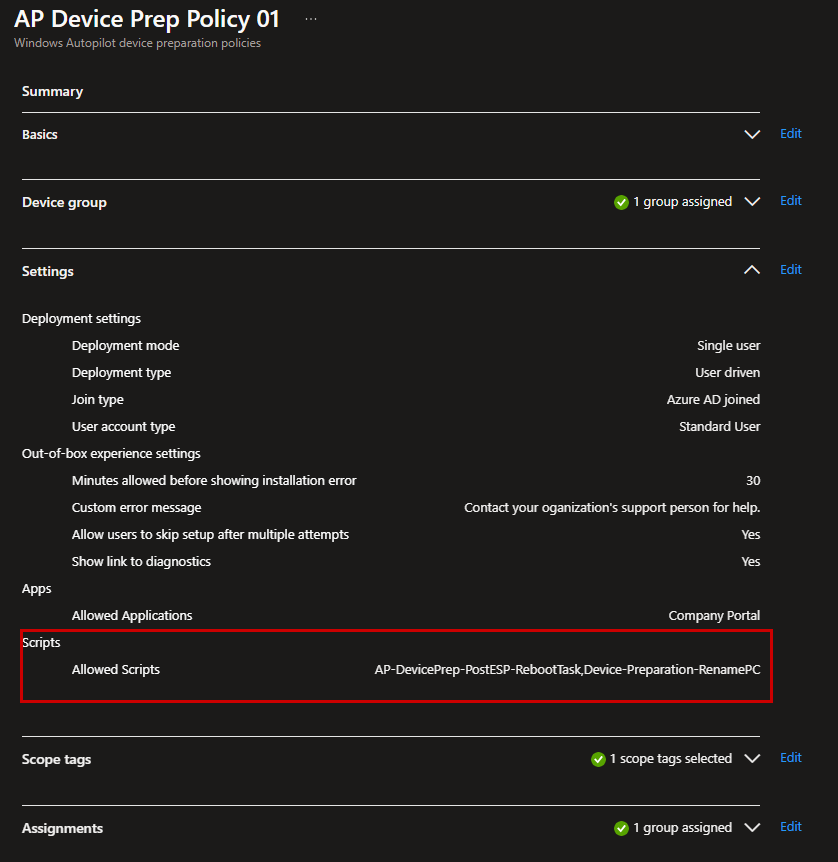Image resolution: width=838 pixels, height=862 pixels.
Task: Expand the Assignments section chevron
Action: coord(752,828)
